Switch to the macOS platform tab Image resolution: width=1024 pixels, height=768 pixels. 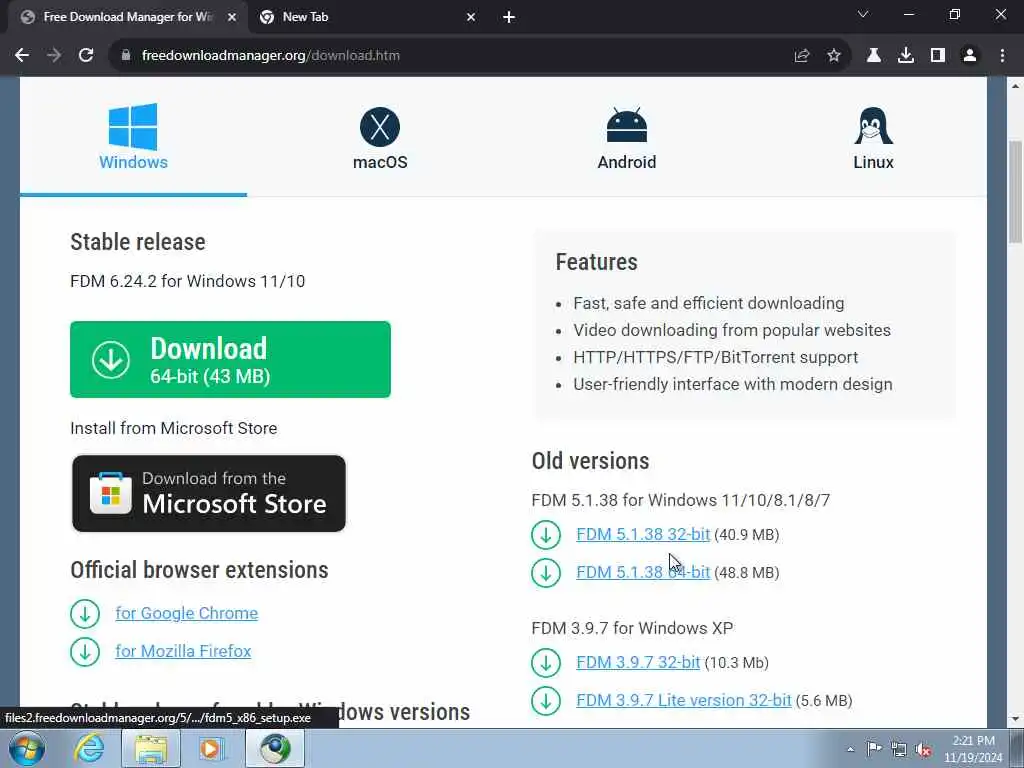380,138
